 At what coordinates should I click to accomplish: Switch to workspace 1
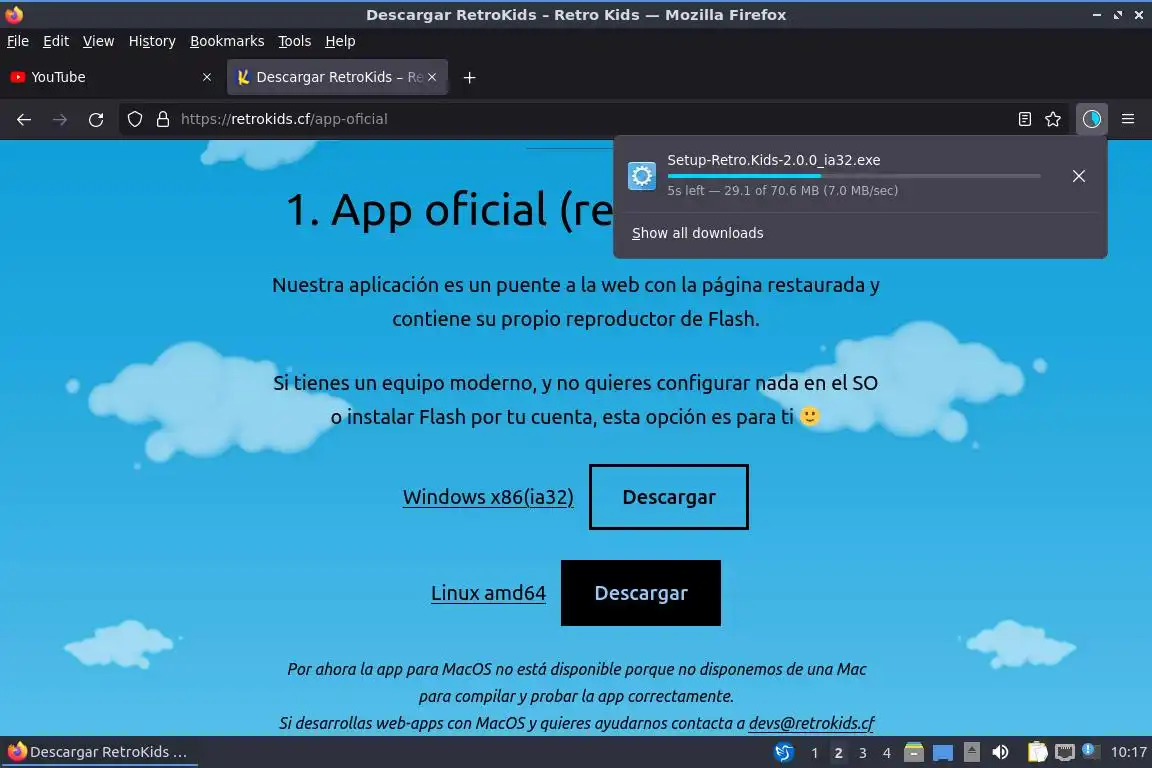pyautogui.click(x=814, y=753)
